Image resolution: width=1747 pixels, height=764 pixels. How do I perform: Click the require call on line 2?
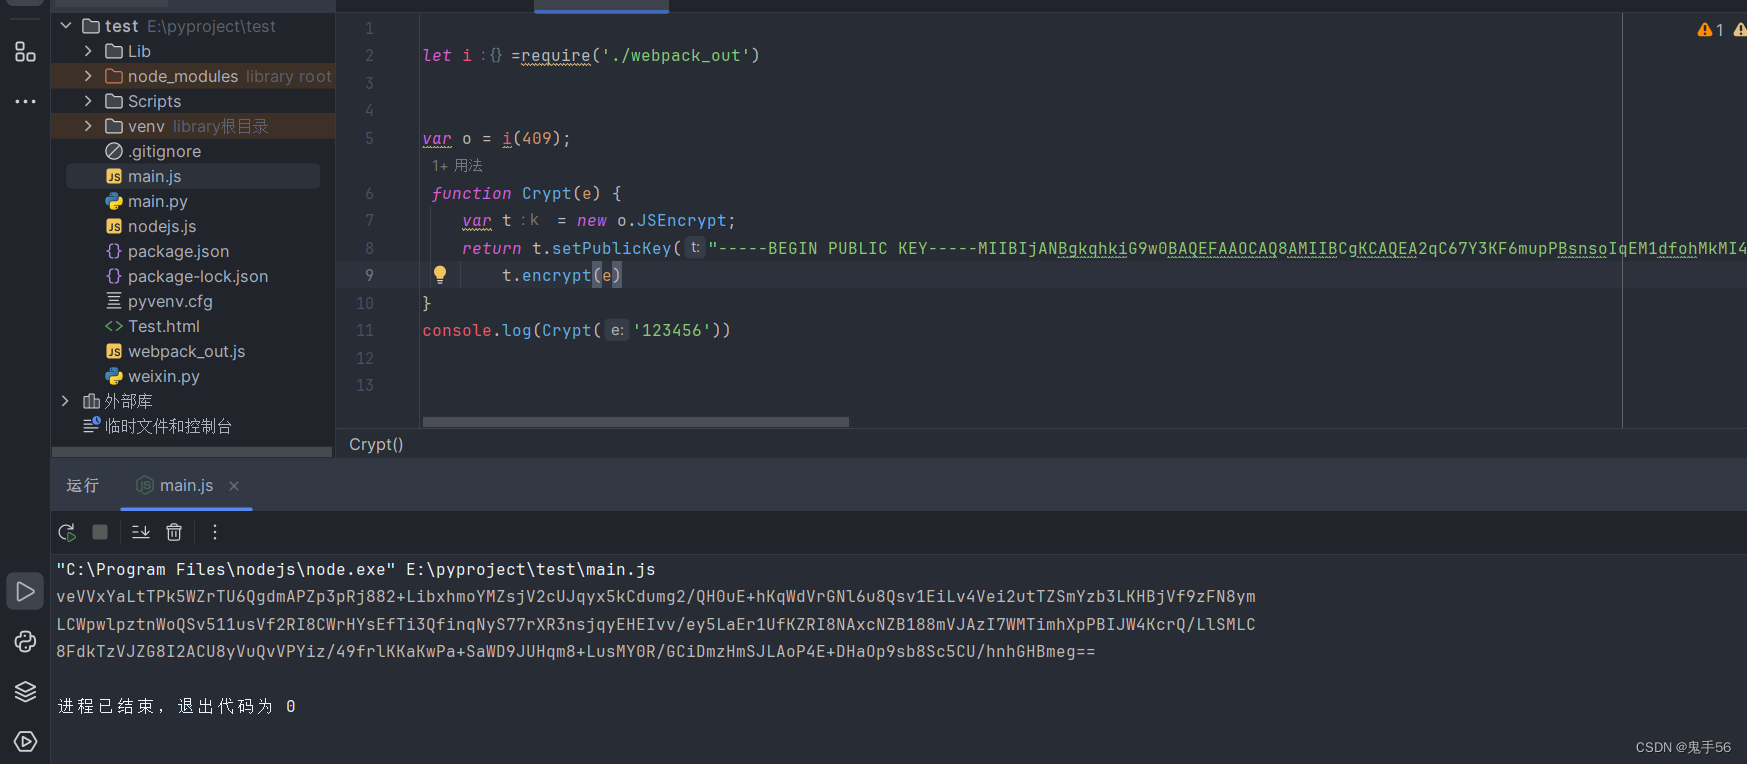[556, 56]
